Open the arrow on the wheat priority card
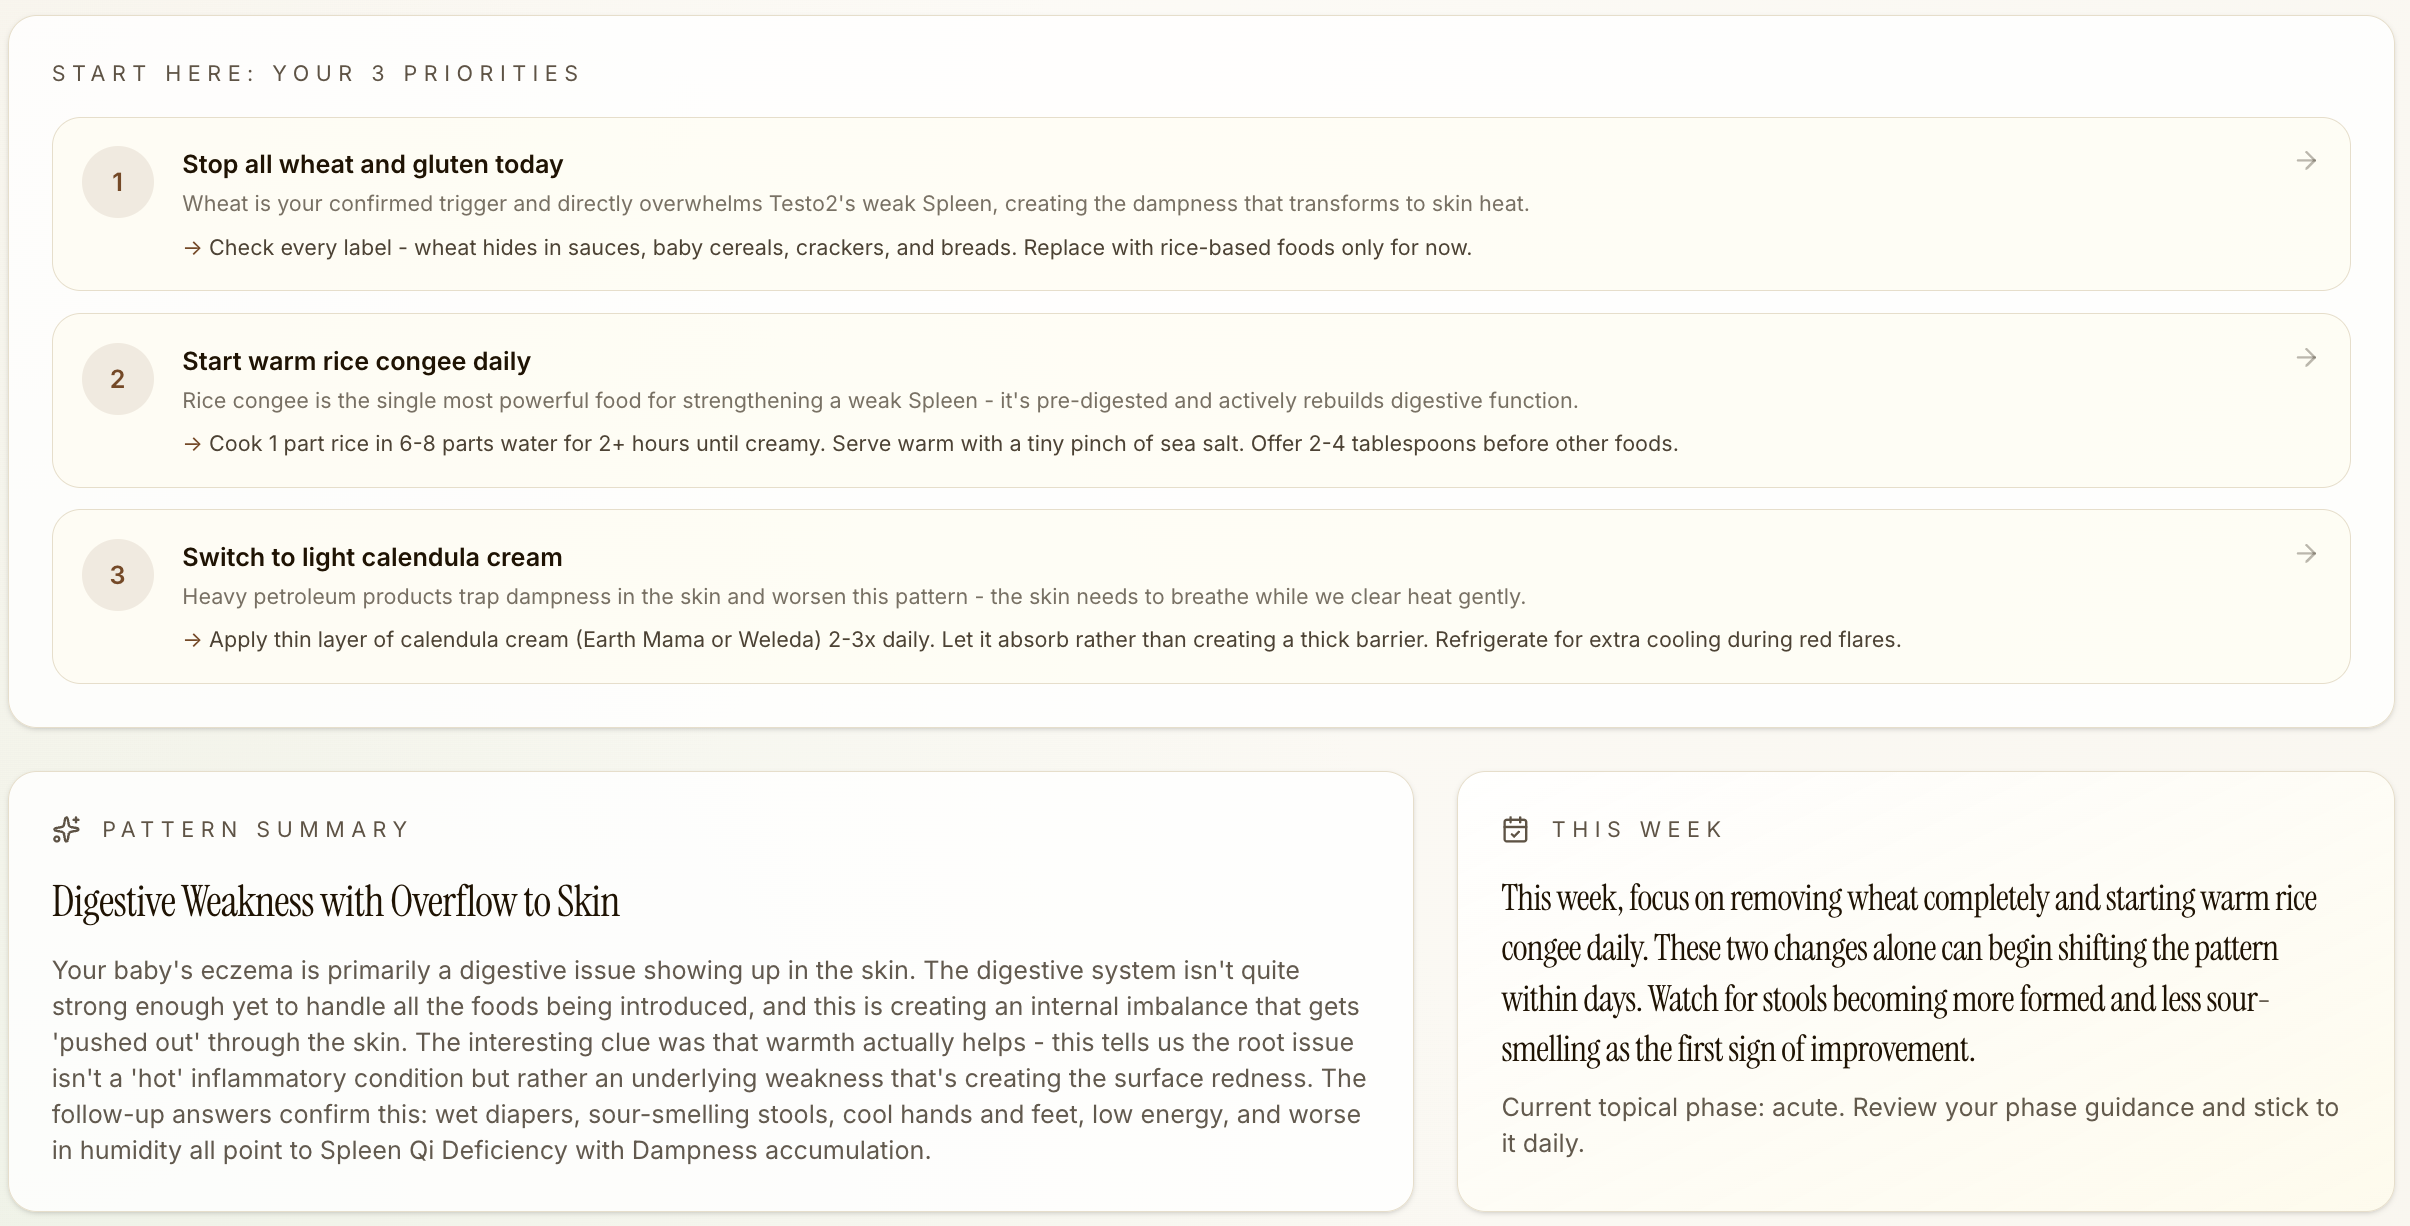This screenshot has height=1226, width=2410. [x=2307, y=160]
